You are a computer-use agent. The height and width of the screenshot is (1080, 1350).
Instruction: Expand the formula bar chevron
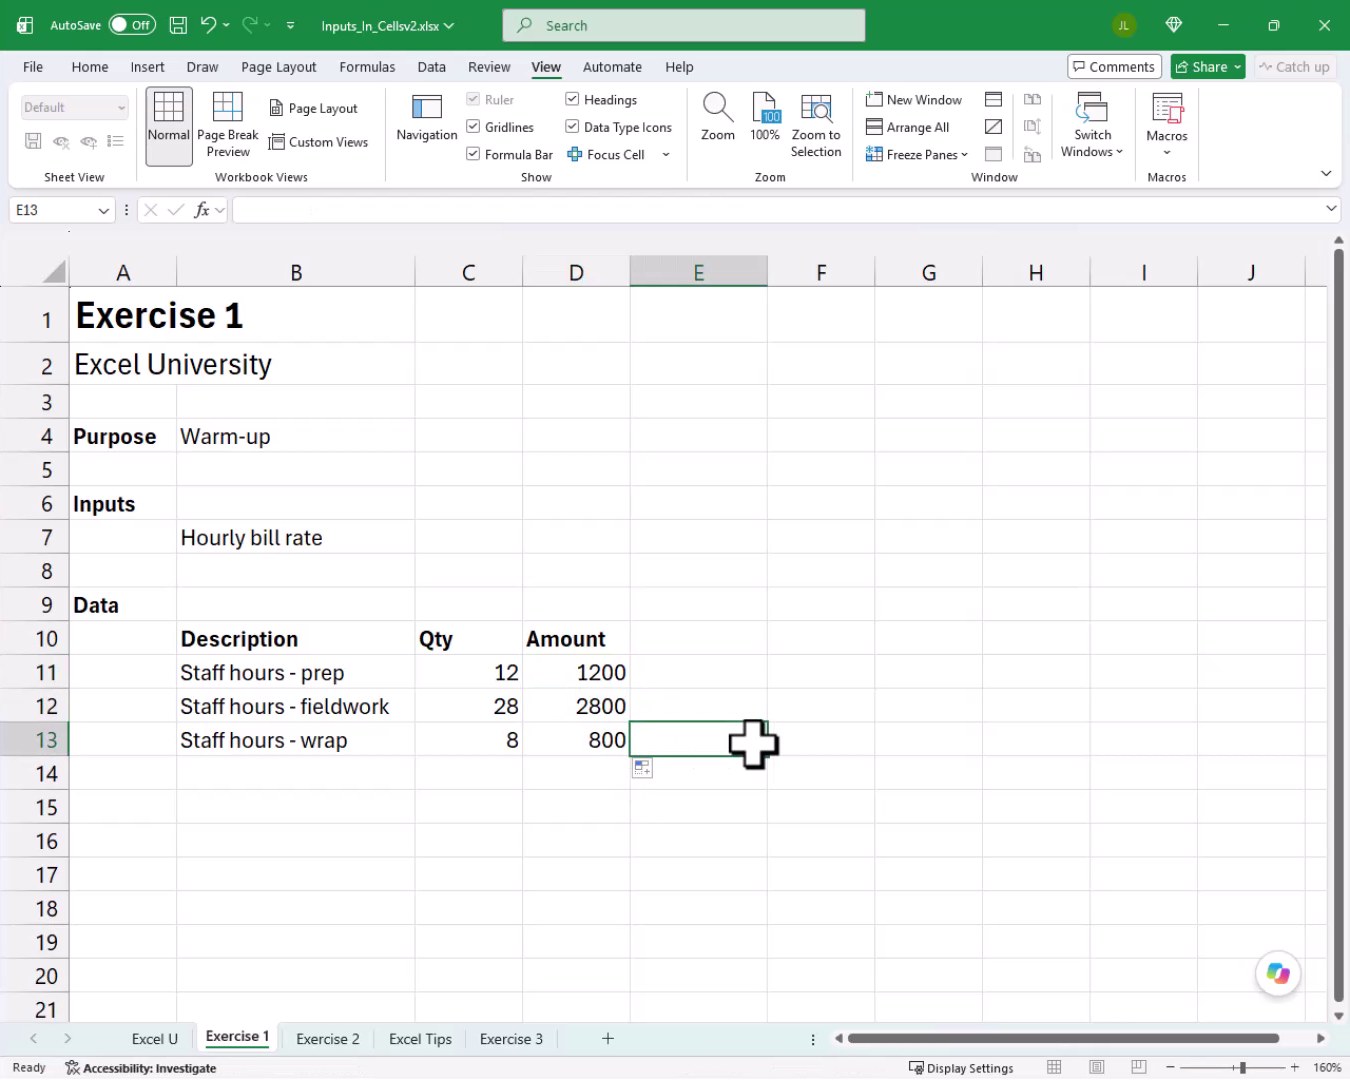(1331, 209)
